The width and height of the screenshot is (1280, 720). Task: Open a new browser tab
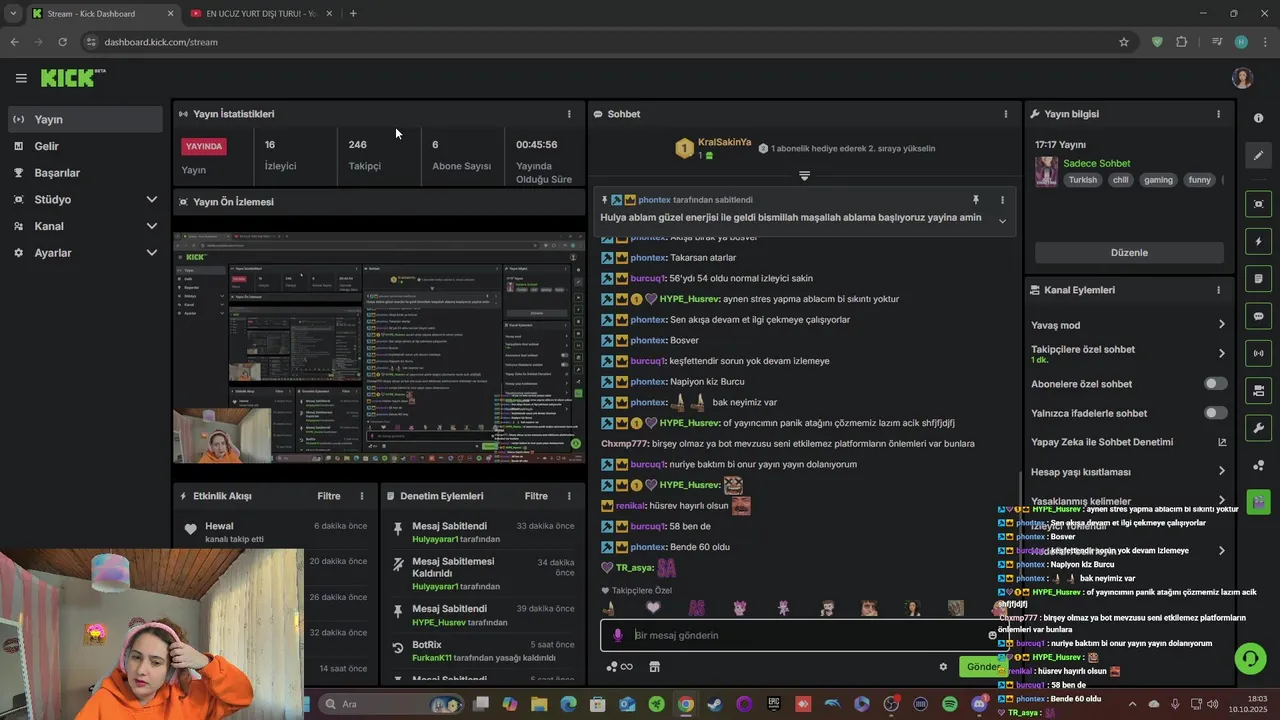click(353, 14)
